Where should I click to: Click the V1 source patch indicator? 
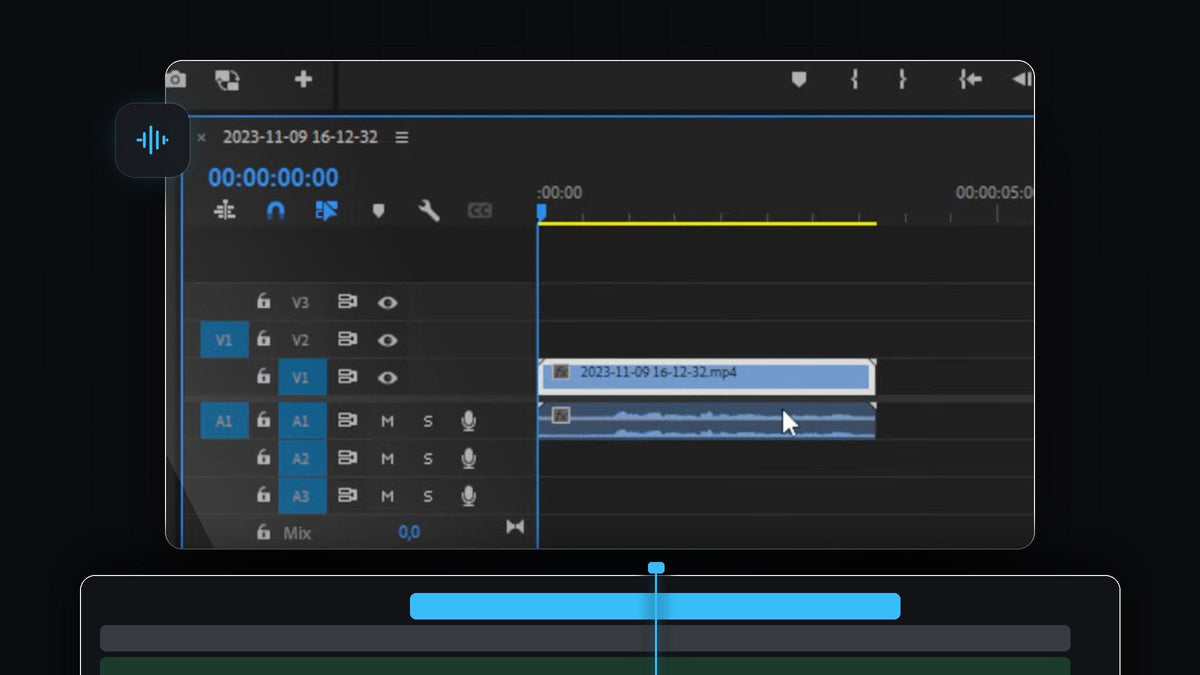[224, 340]
